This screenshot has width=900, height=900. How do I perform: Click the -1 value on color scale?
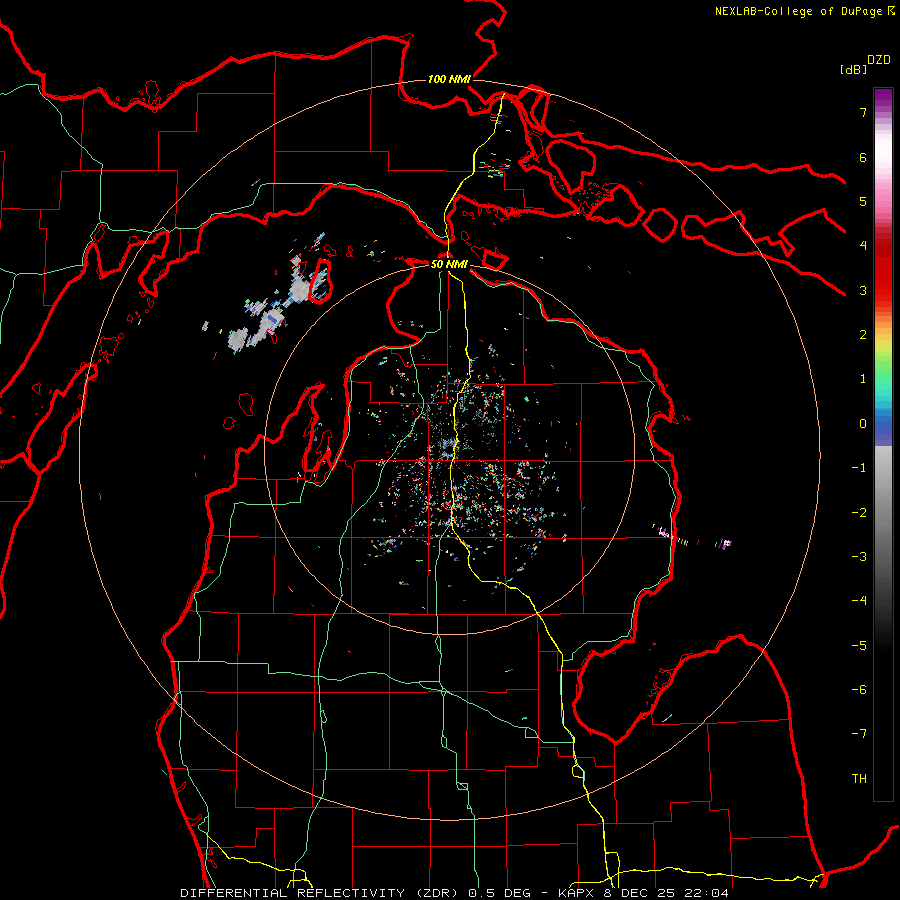(x=859, y=468)
